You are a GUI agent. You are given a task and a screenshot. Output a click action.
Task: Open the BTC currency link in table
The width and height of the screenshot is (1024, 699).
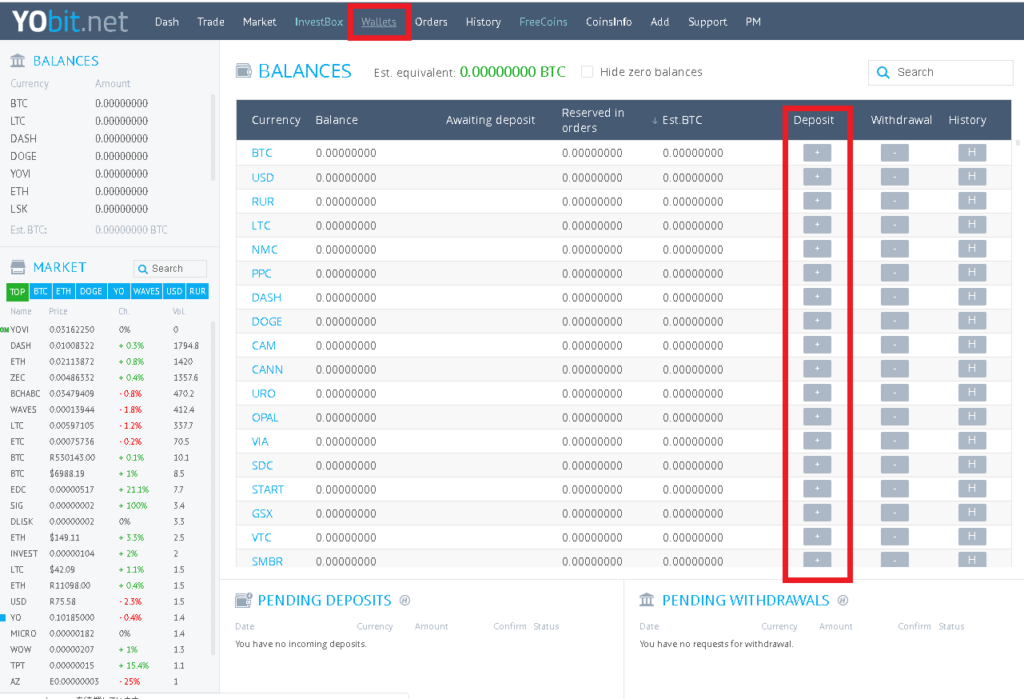(x=262, y=153)
